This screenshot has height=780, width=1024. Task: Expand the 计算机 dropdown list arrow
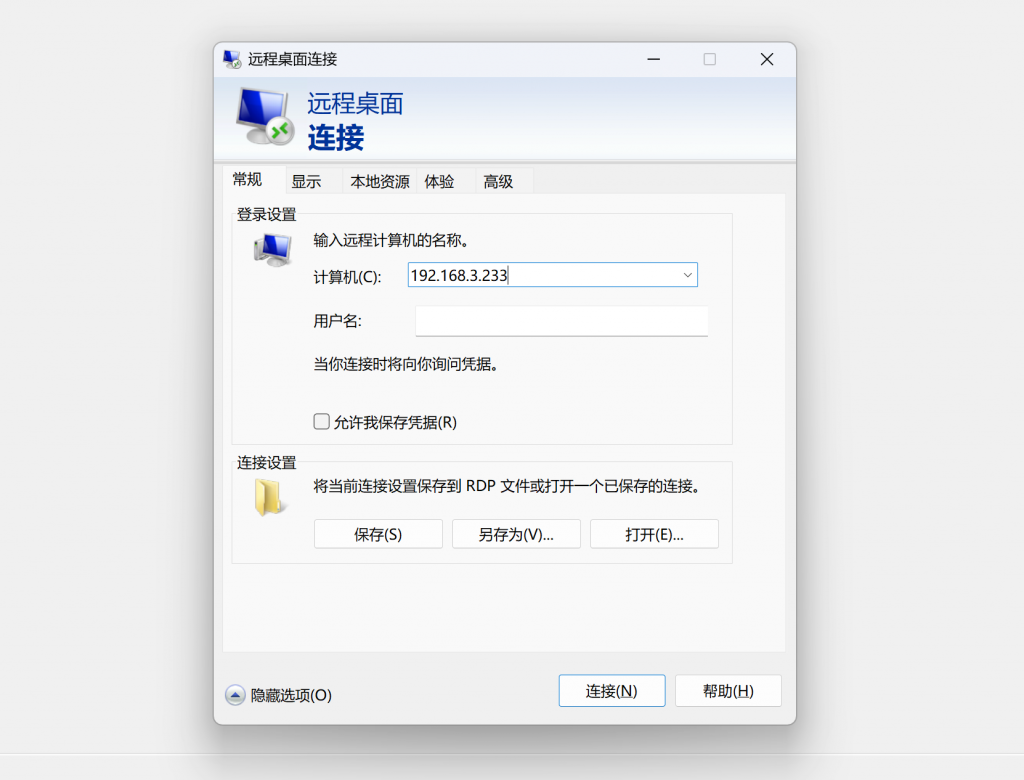click(x=687, y=275)
